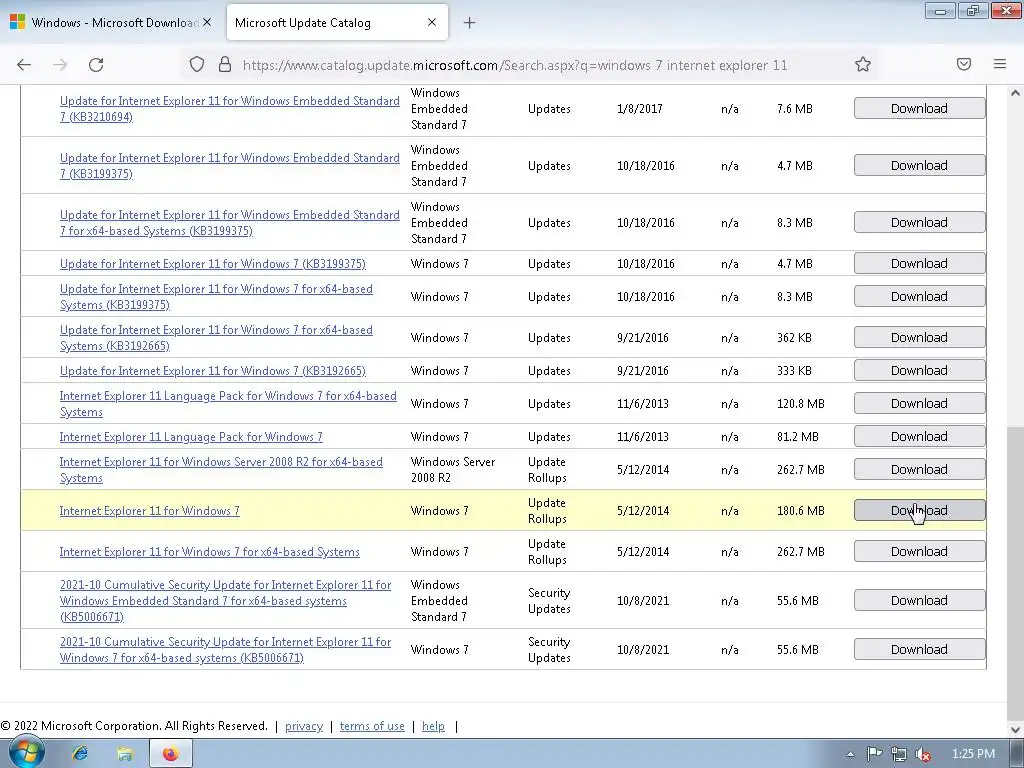Click the scrollbar down arrow
The height and width of the screenshot is (768, 1024).
click(x=1016, y=729)
